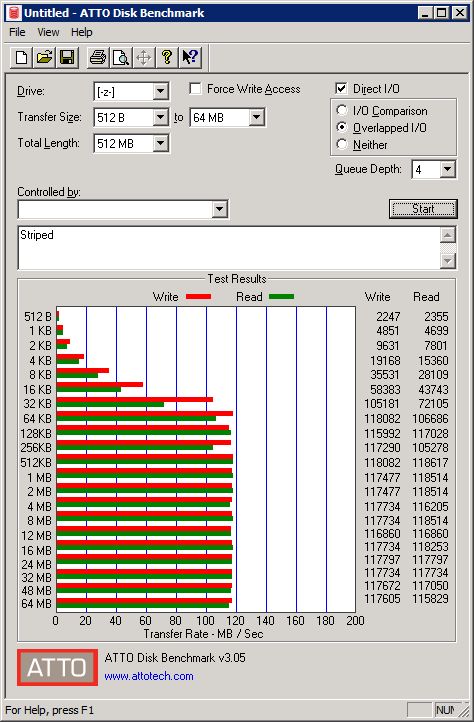The width and height of the screenshot is (474, 722).
Task: Open the File menu
Action: click(17, 32)
